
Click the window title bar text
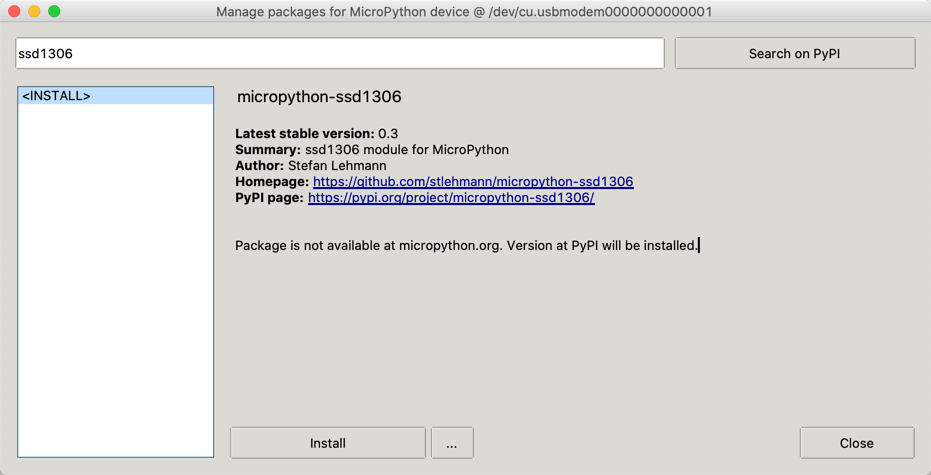click(464, 11)
